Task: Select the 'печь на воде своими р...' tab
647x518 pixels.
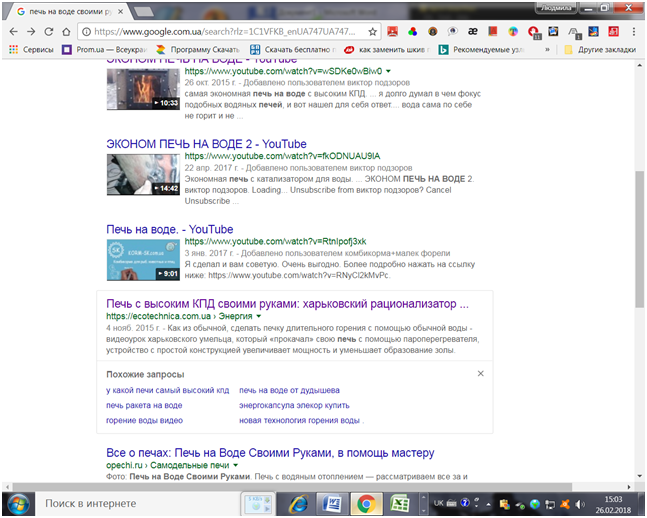Action: tap(66, 12)
